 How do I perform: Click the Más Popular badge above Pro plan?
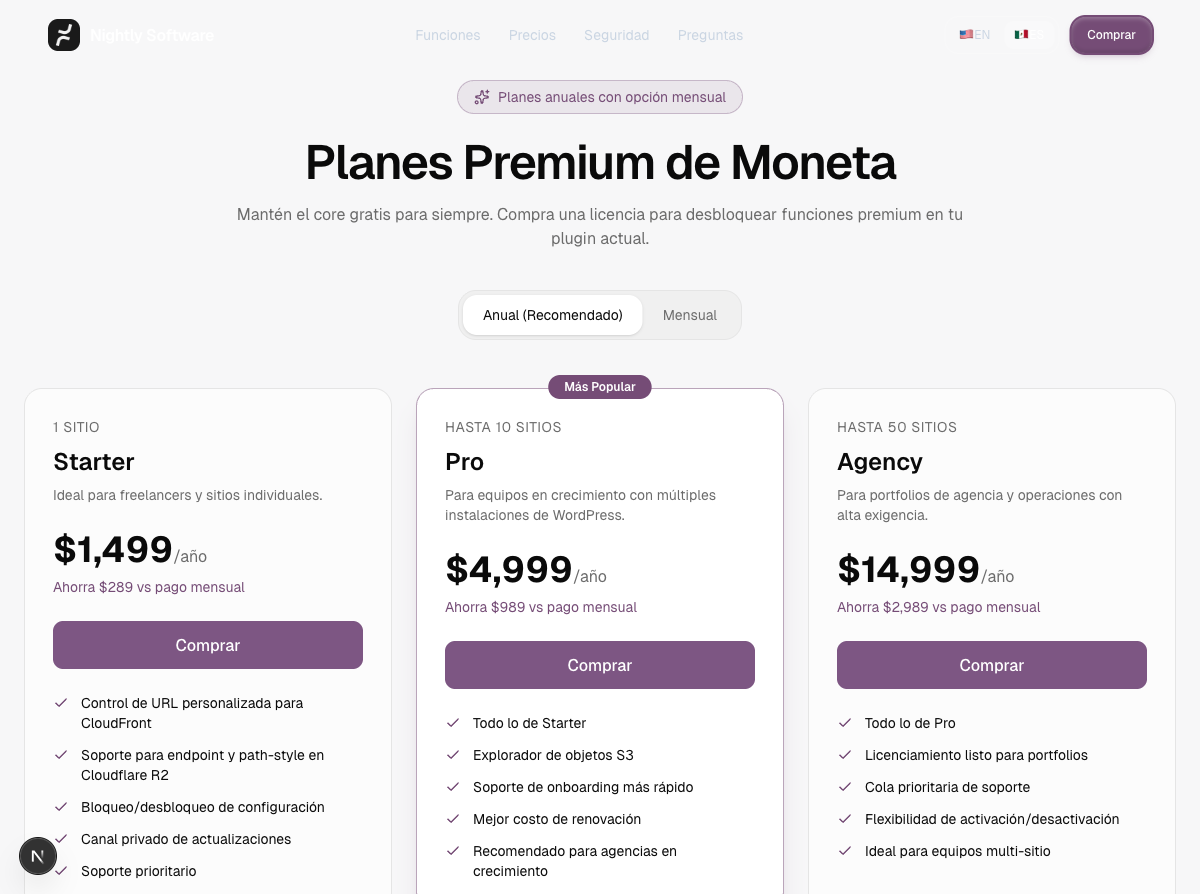(600, 387)
